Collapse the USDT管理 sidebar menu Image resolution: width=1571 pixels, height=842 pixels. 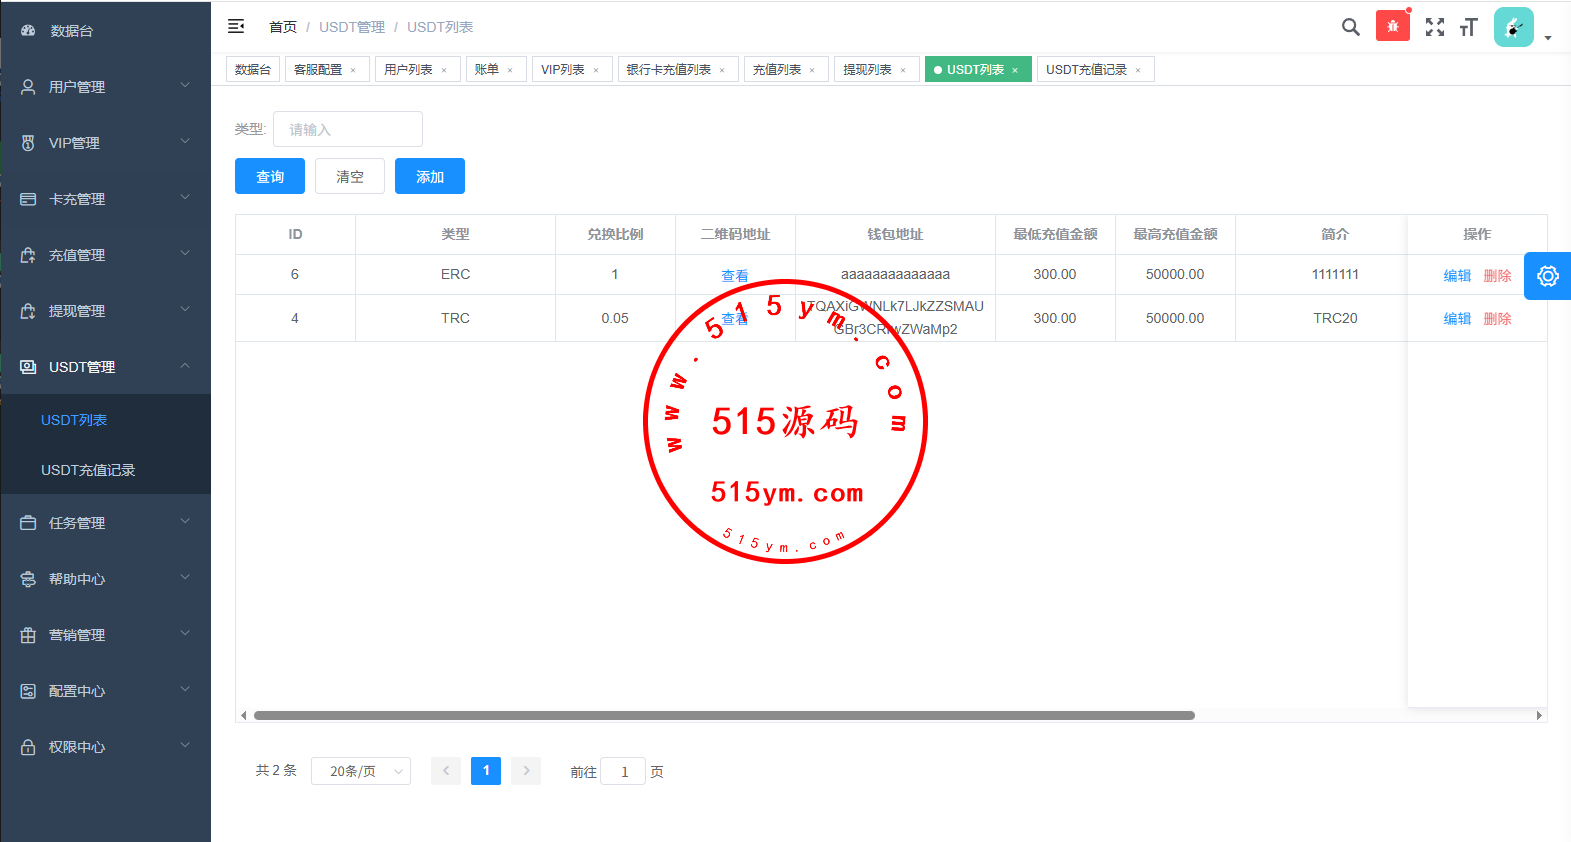coord(105,367)
